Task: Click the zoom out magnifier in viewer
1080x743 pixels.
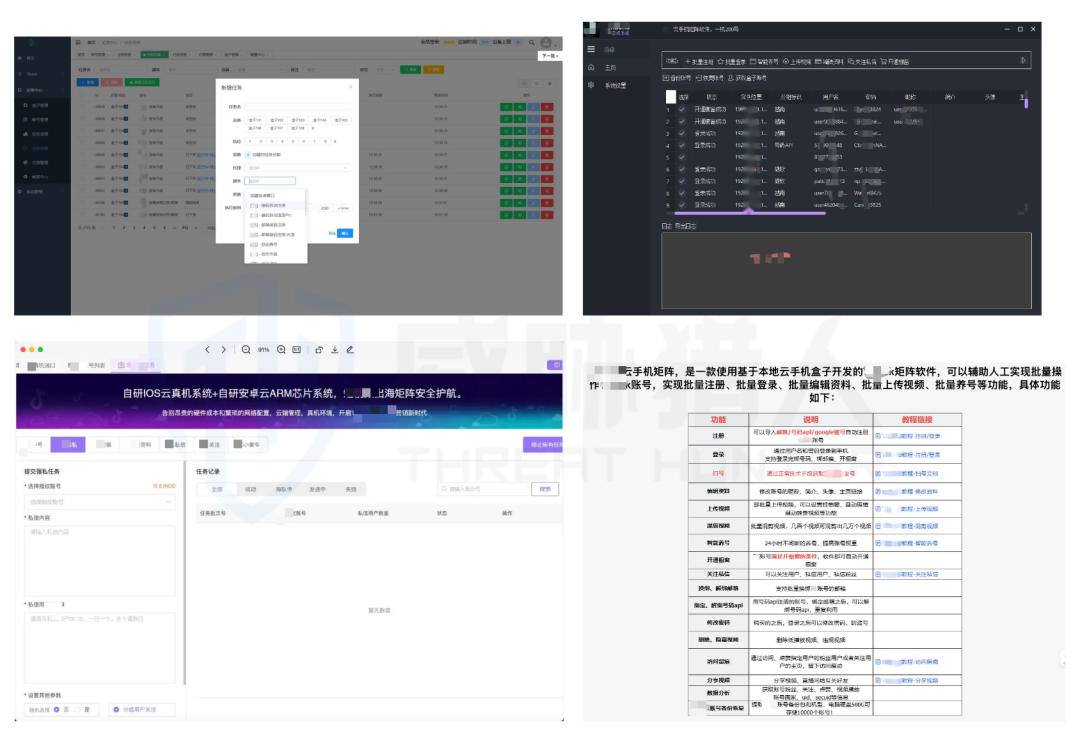Action: click(246, 350)
